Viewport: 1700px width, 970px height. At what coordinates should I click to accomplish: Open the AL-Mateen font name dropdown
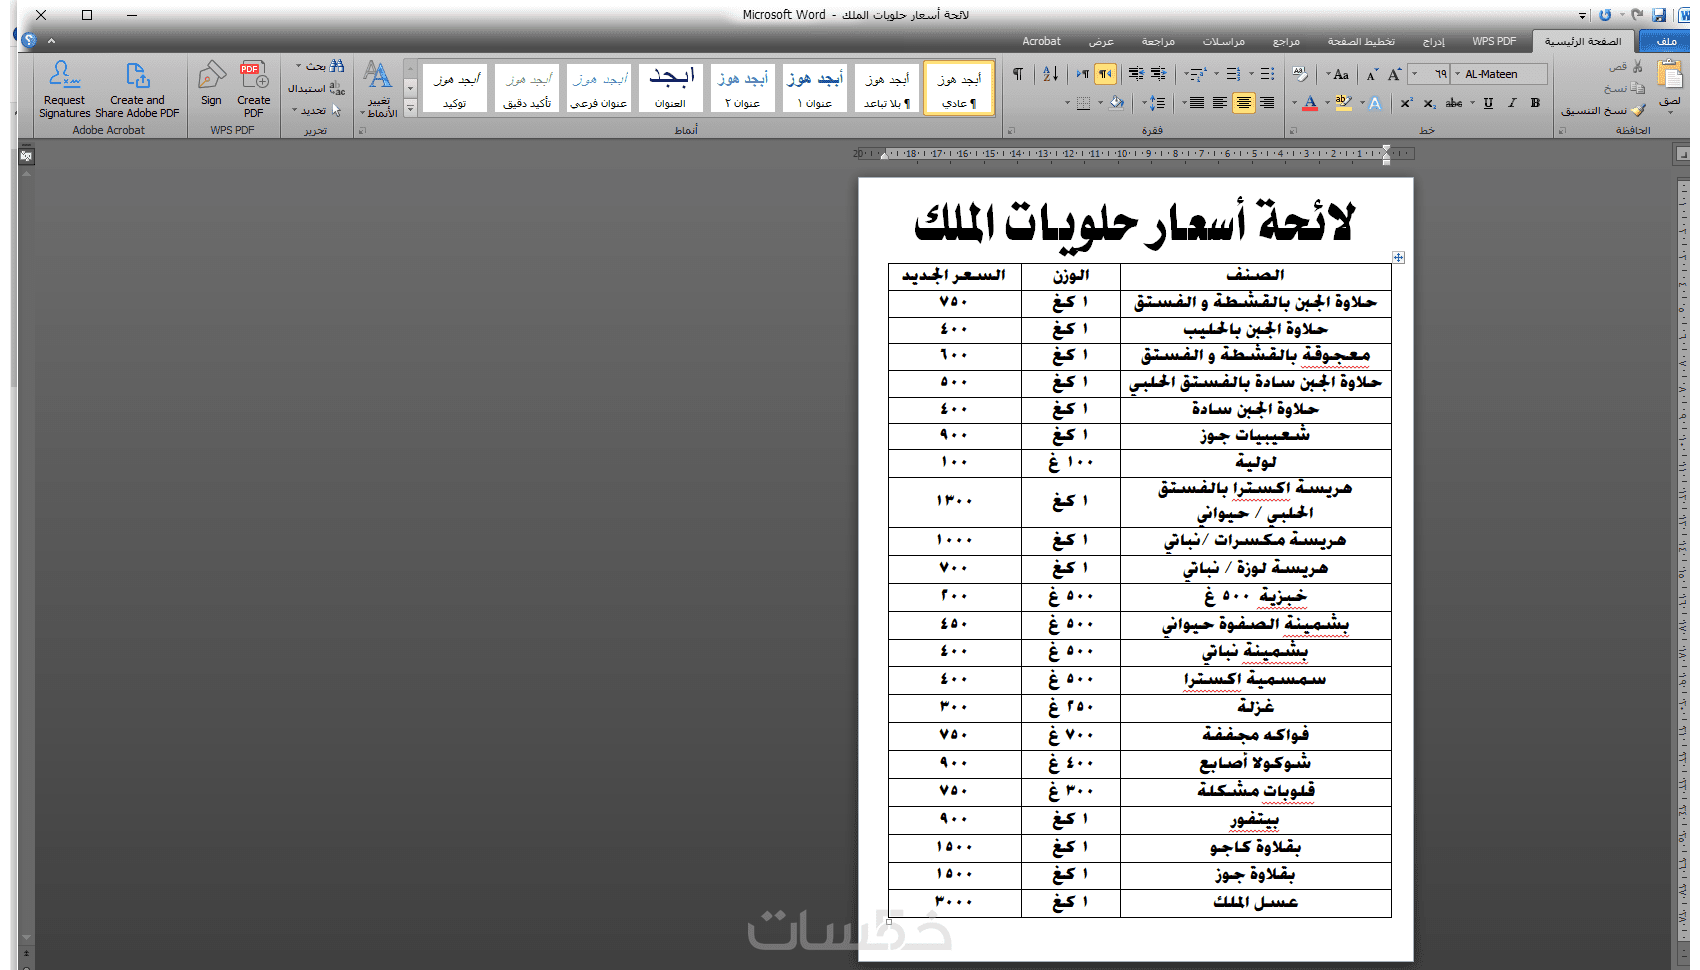tap(1457, 74)
